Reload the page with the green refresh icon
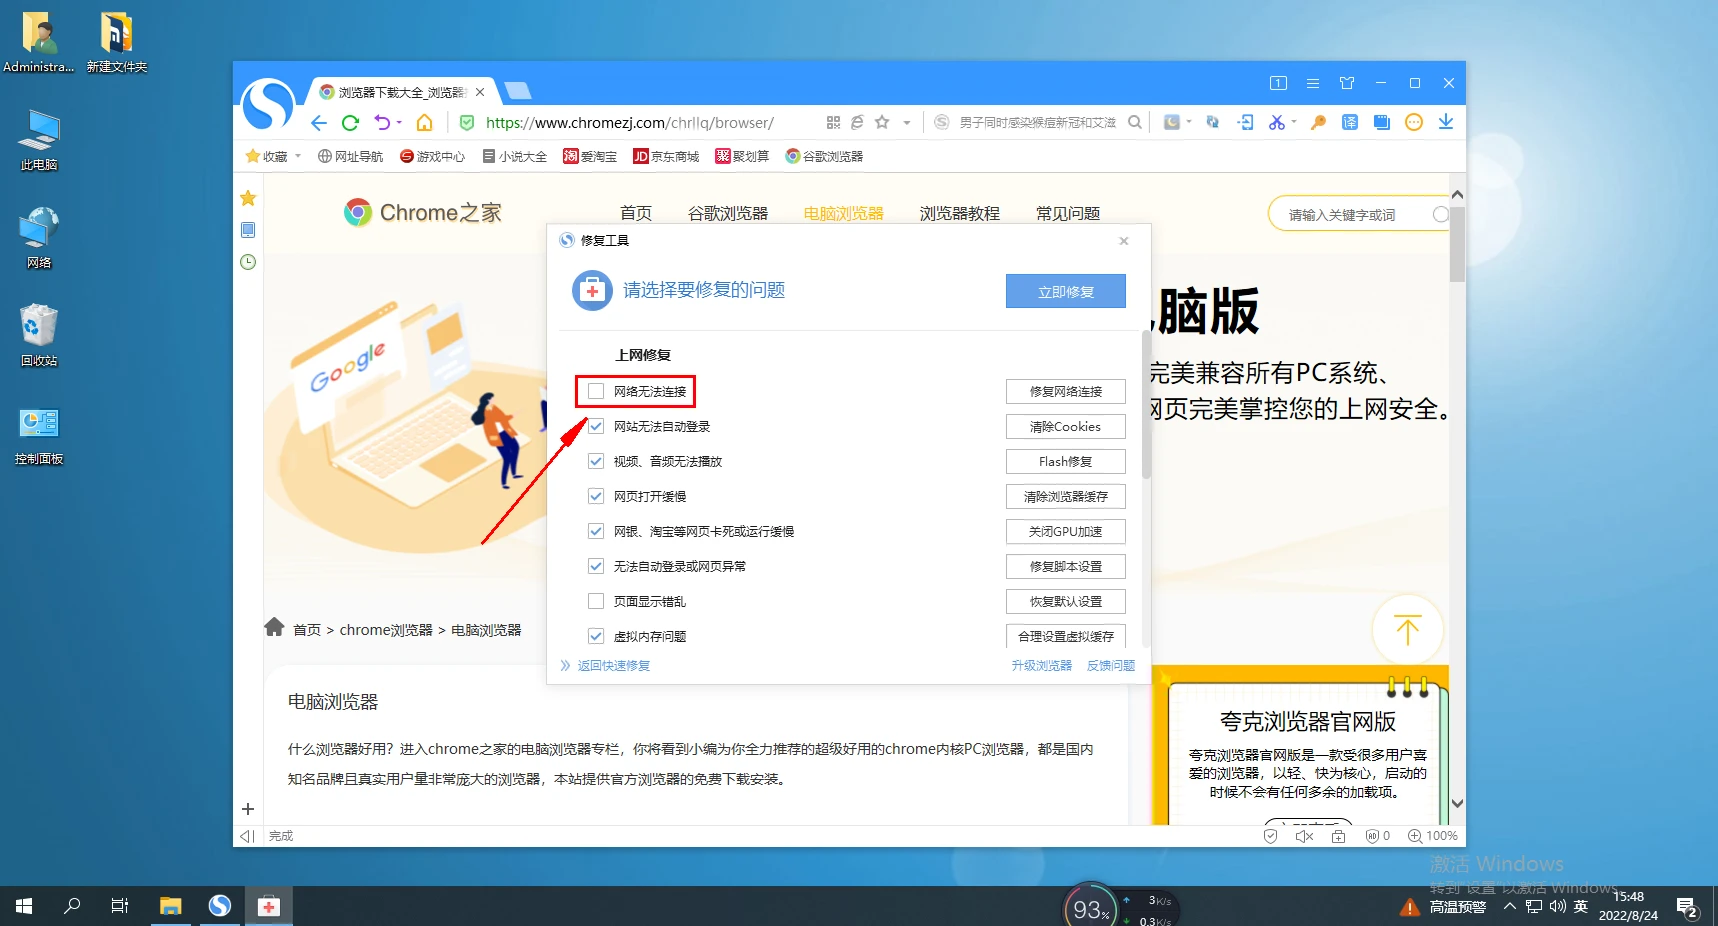The height and width of the screenshot is (926, 1718). click(x=350, y=123)
